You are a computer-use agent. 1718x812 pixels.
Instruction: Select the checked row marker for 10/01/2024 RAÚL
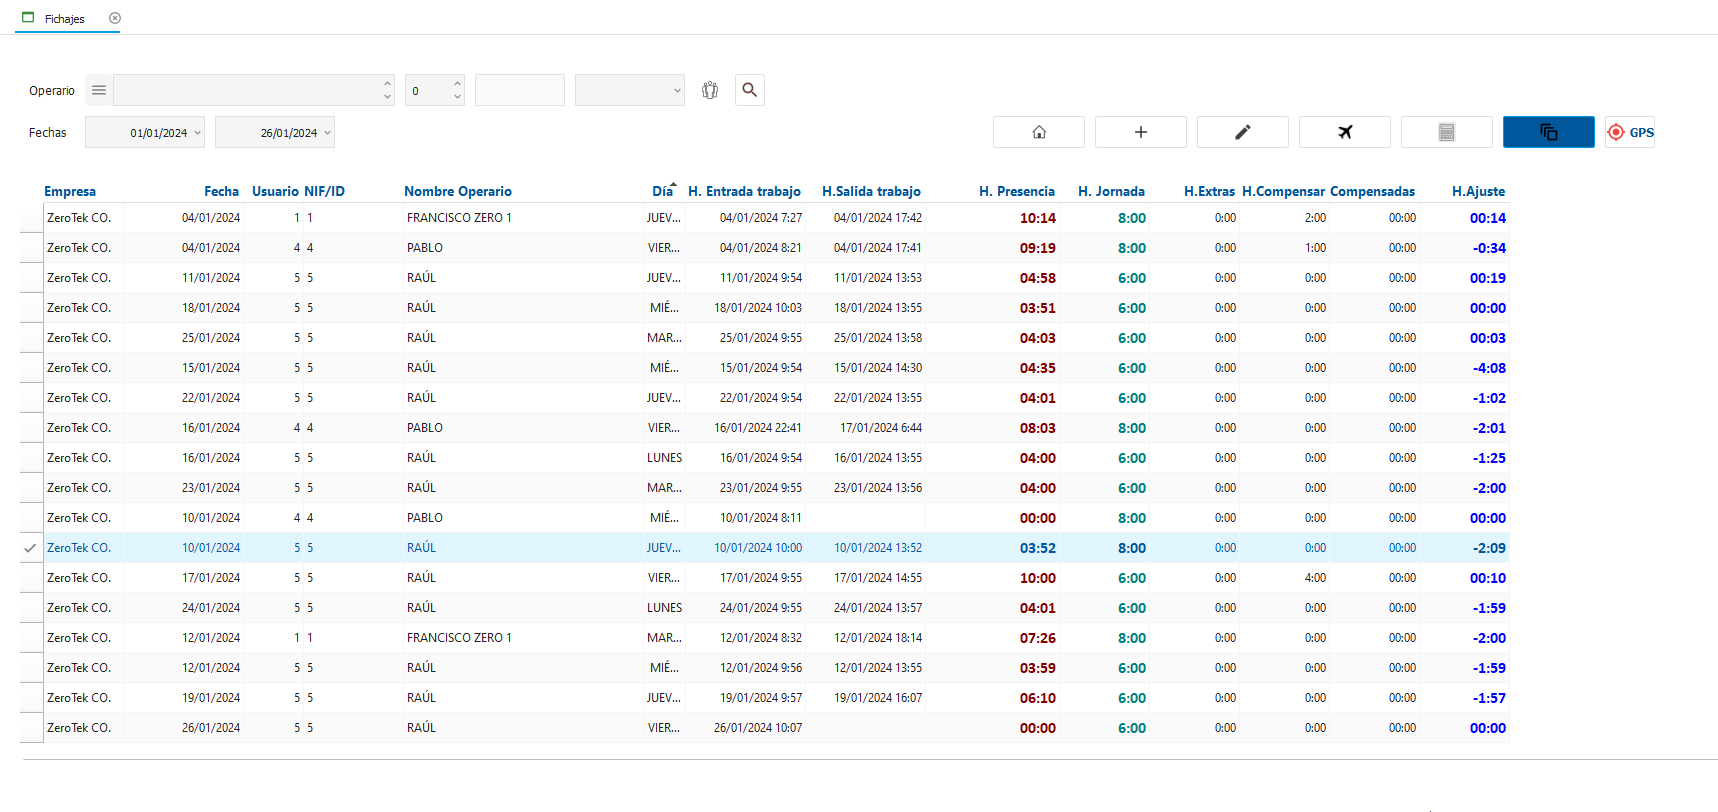[x=31, y=548]
